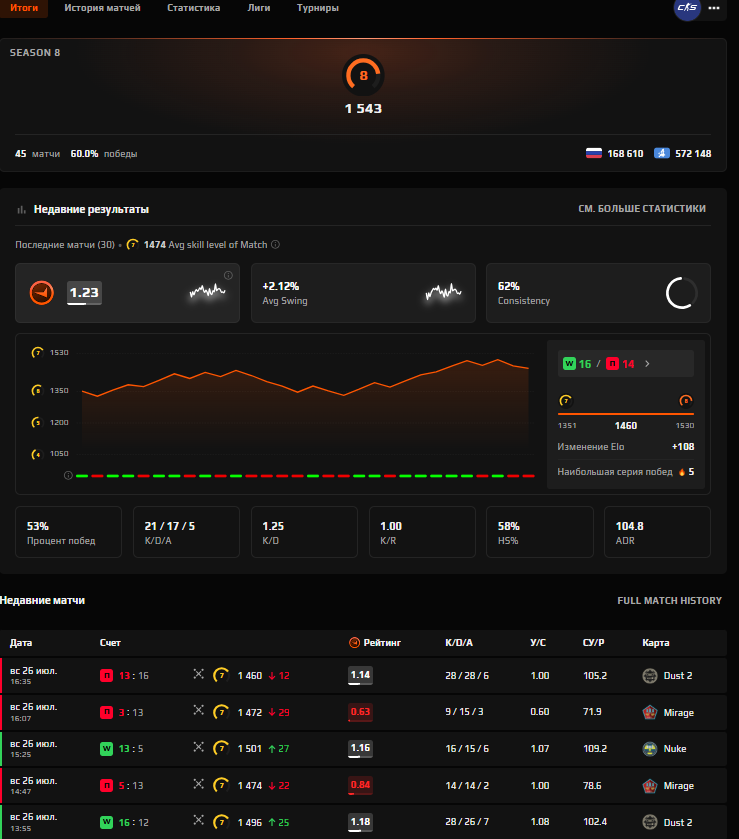Click the level 8 skill badge
The image size is (739, 839).
pyautogui.click(x=363, y=75)
